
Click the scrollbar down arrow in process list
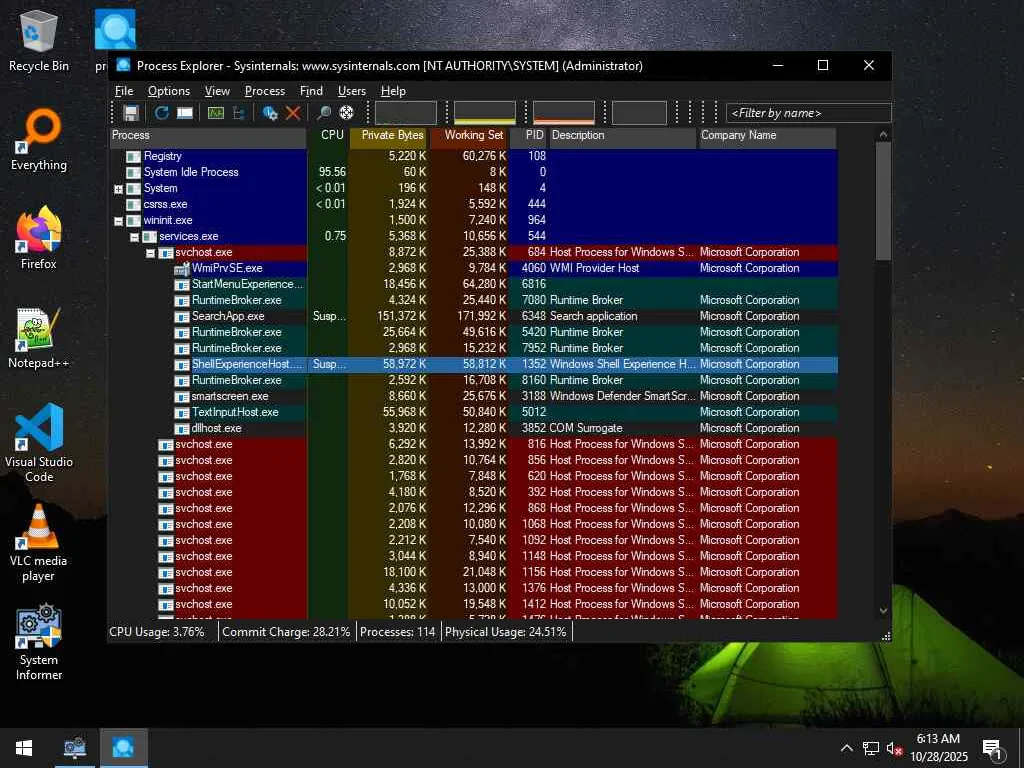(x=884, y=611)
